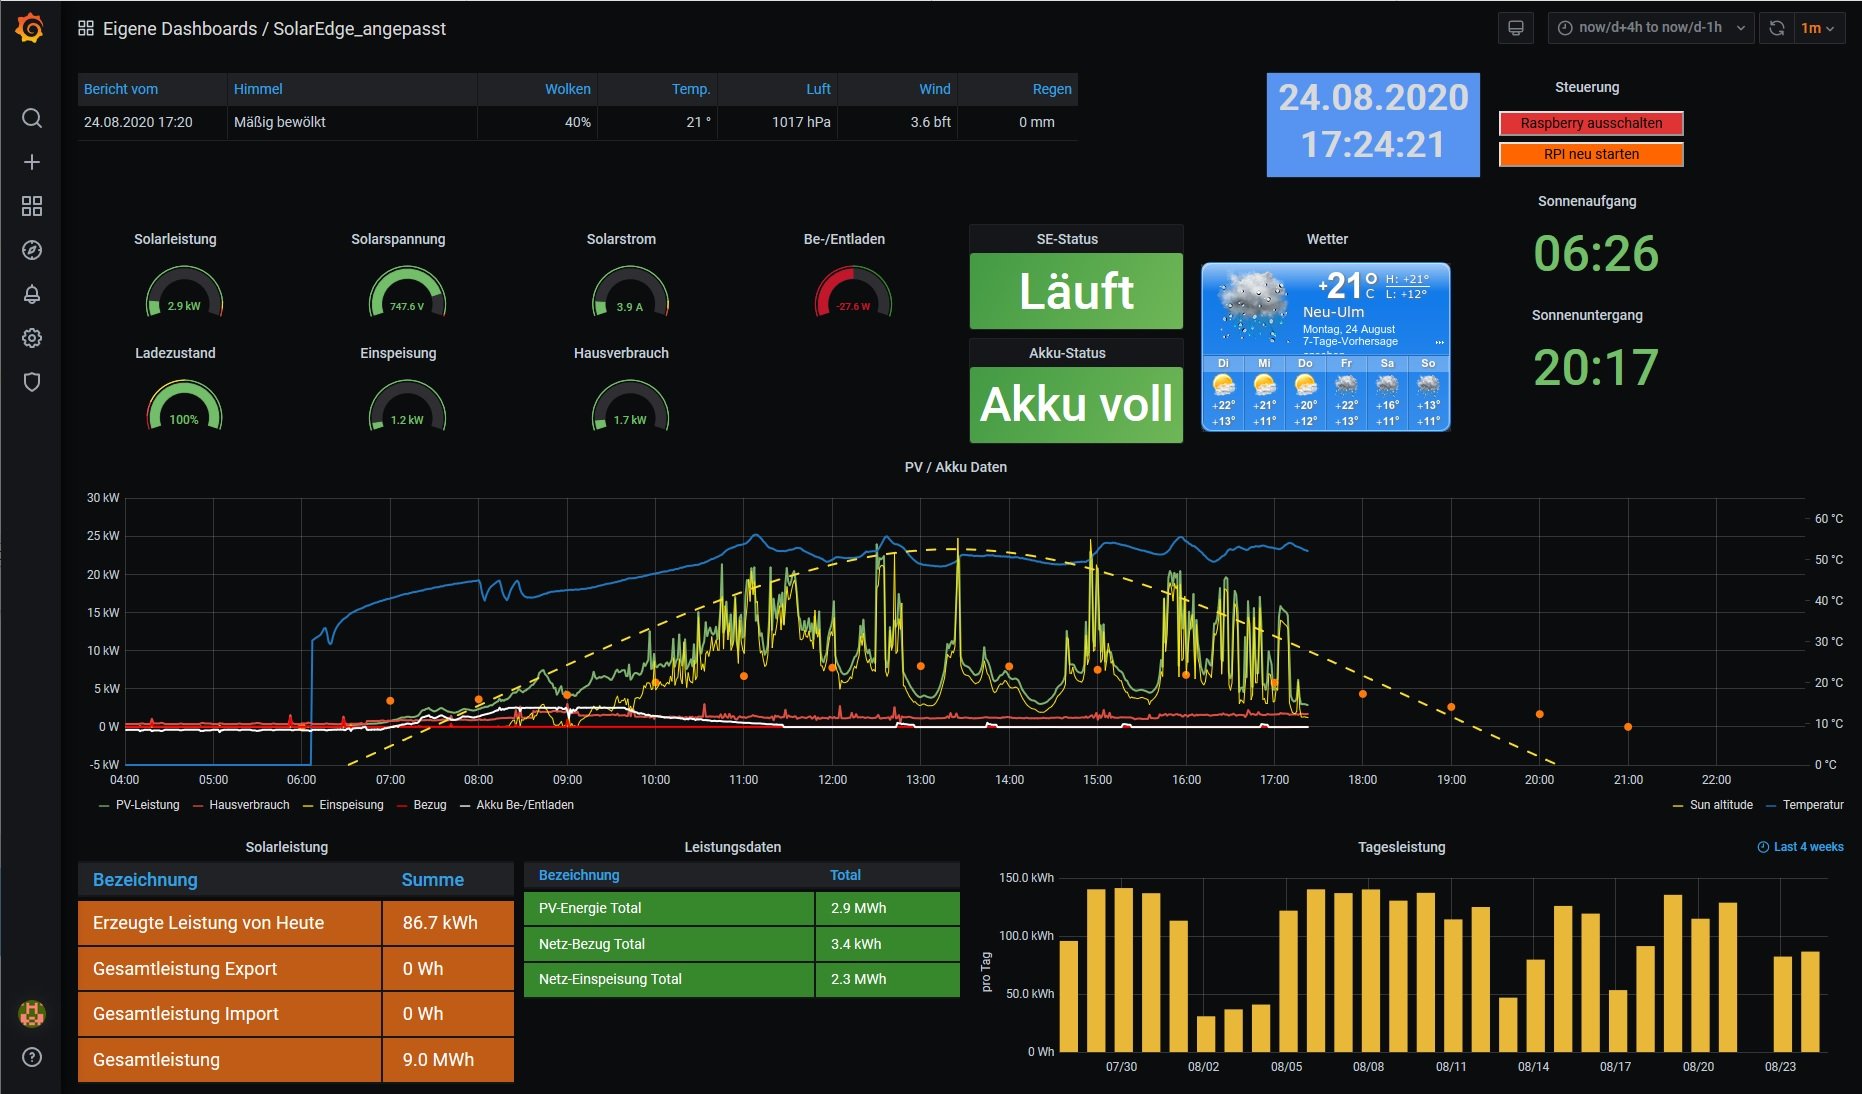
Task: Open the Alerting bell icon
Action: [32, 294]
